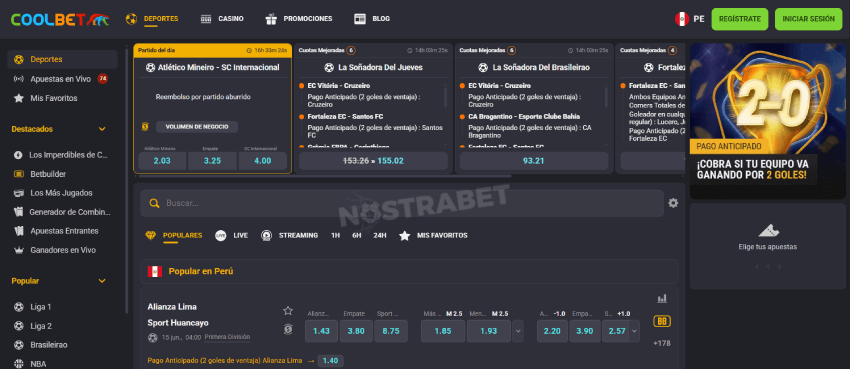
Task: Click in the Buscar search field
Action: click(402, 203)
